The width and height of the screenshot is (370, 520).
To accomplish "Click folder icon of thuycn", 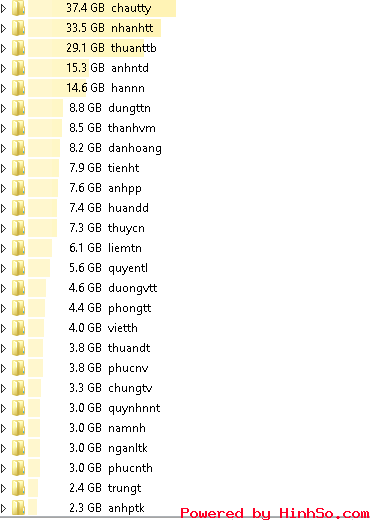I will (x=18, y=228).
